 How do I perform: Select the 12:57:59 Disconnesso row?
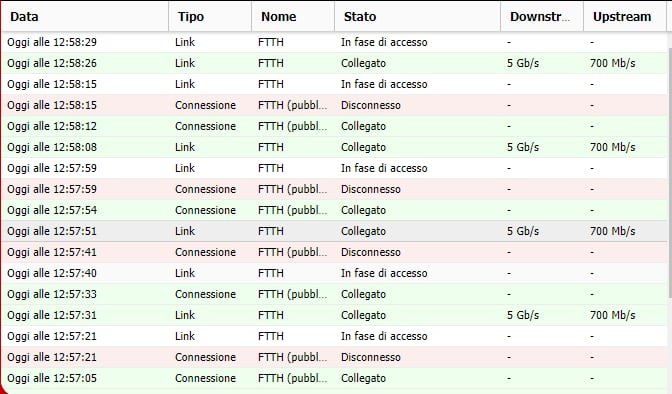click(x=334, y=189)
